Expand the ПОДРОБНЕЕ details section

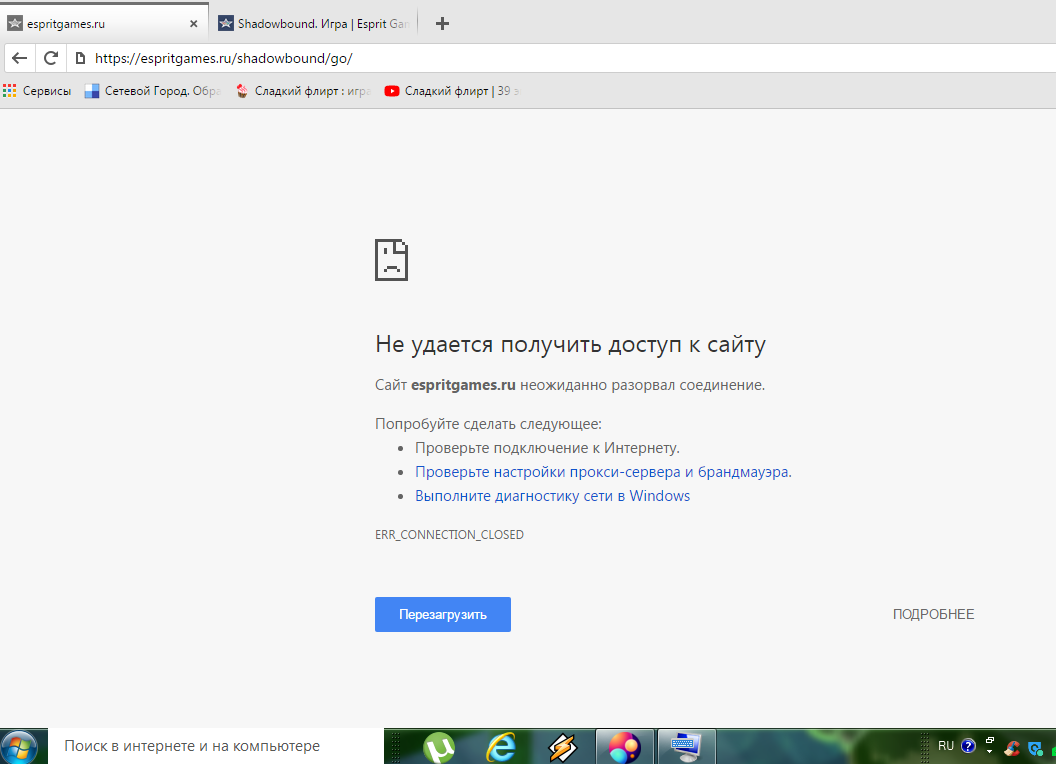point(933,614)
